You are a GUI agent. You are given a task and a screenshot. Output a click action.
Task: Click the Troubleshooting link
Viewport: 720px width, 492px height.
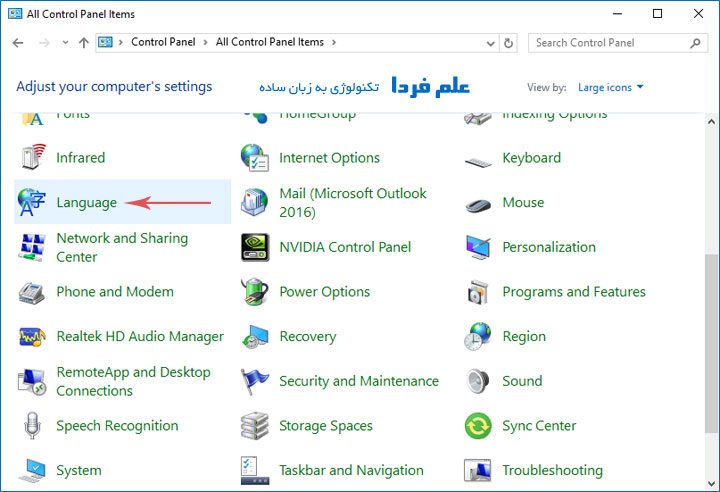click(x=552, y=470)
